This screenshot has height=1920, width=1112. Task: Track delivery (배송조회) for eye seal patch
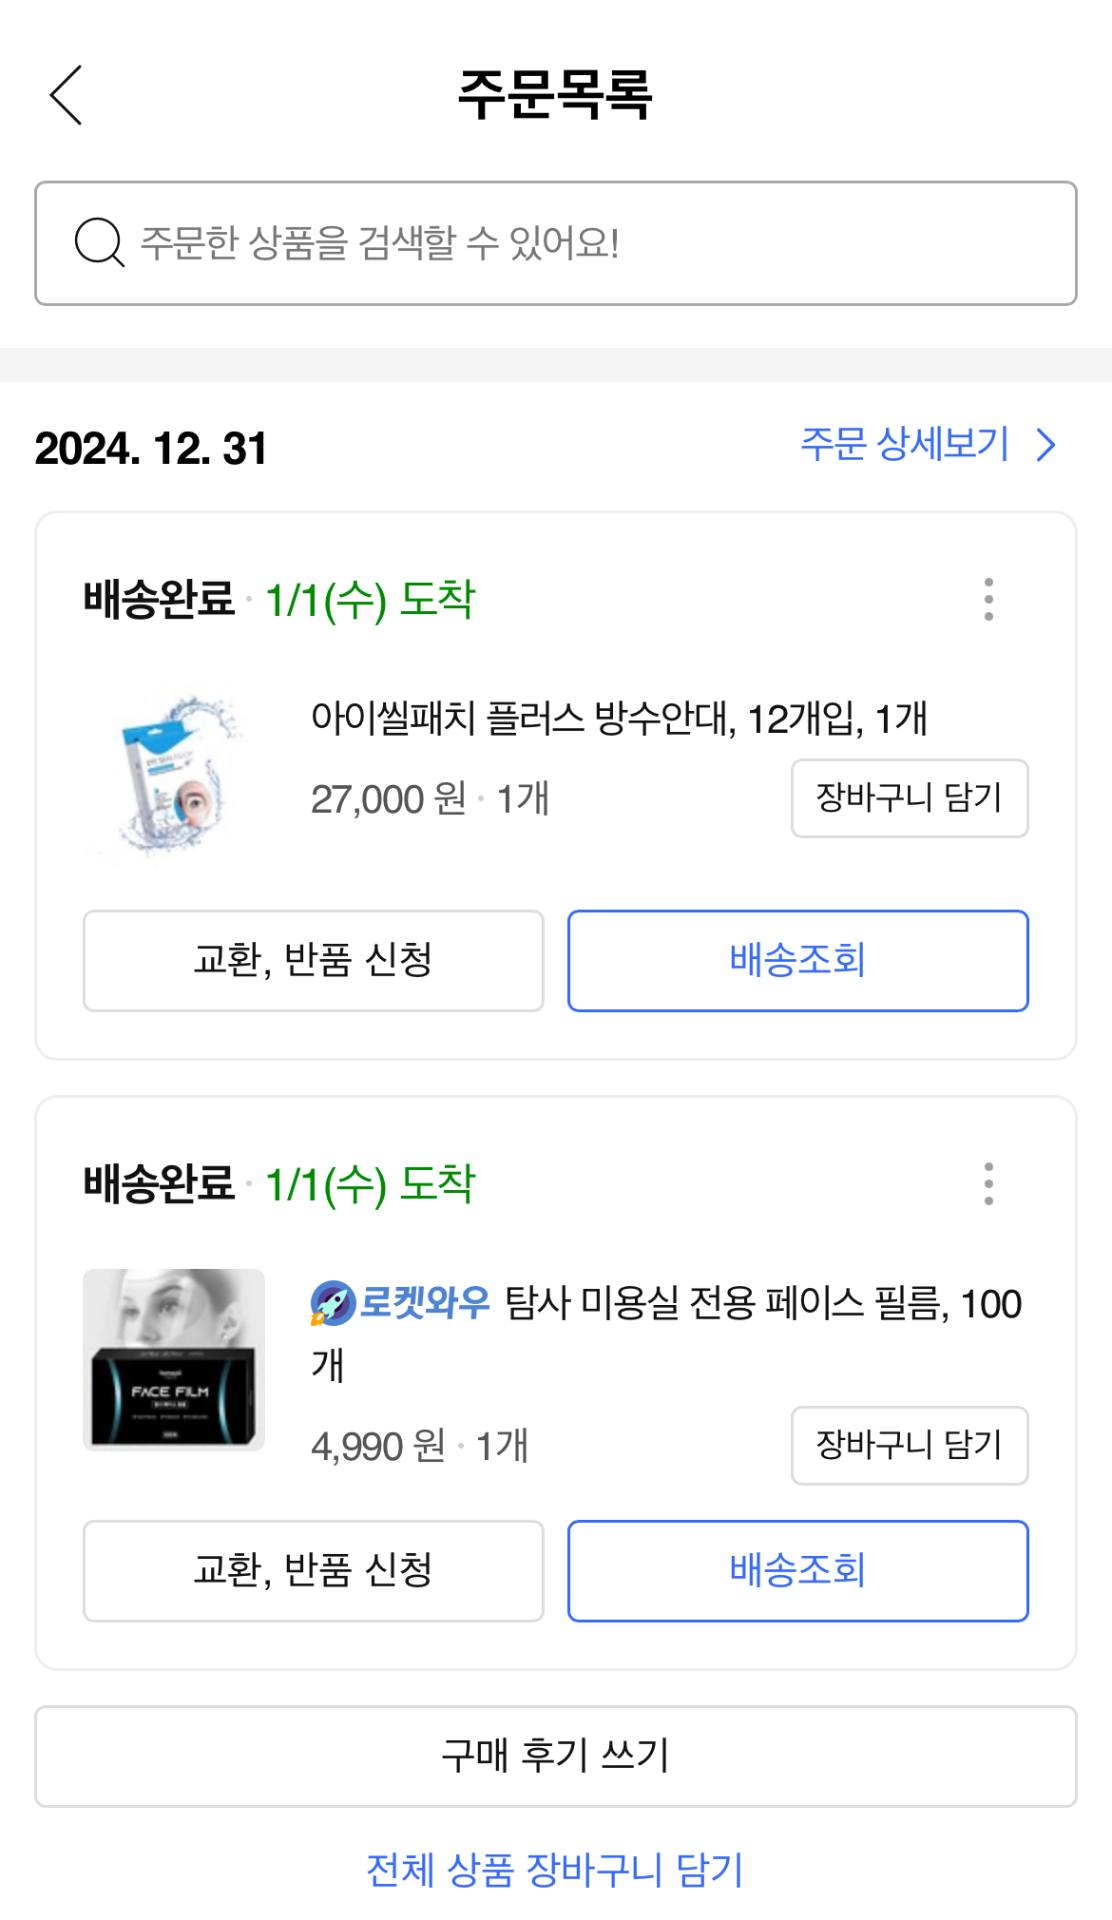pos(798,960)
